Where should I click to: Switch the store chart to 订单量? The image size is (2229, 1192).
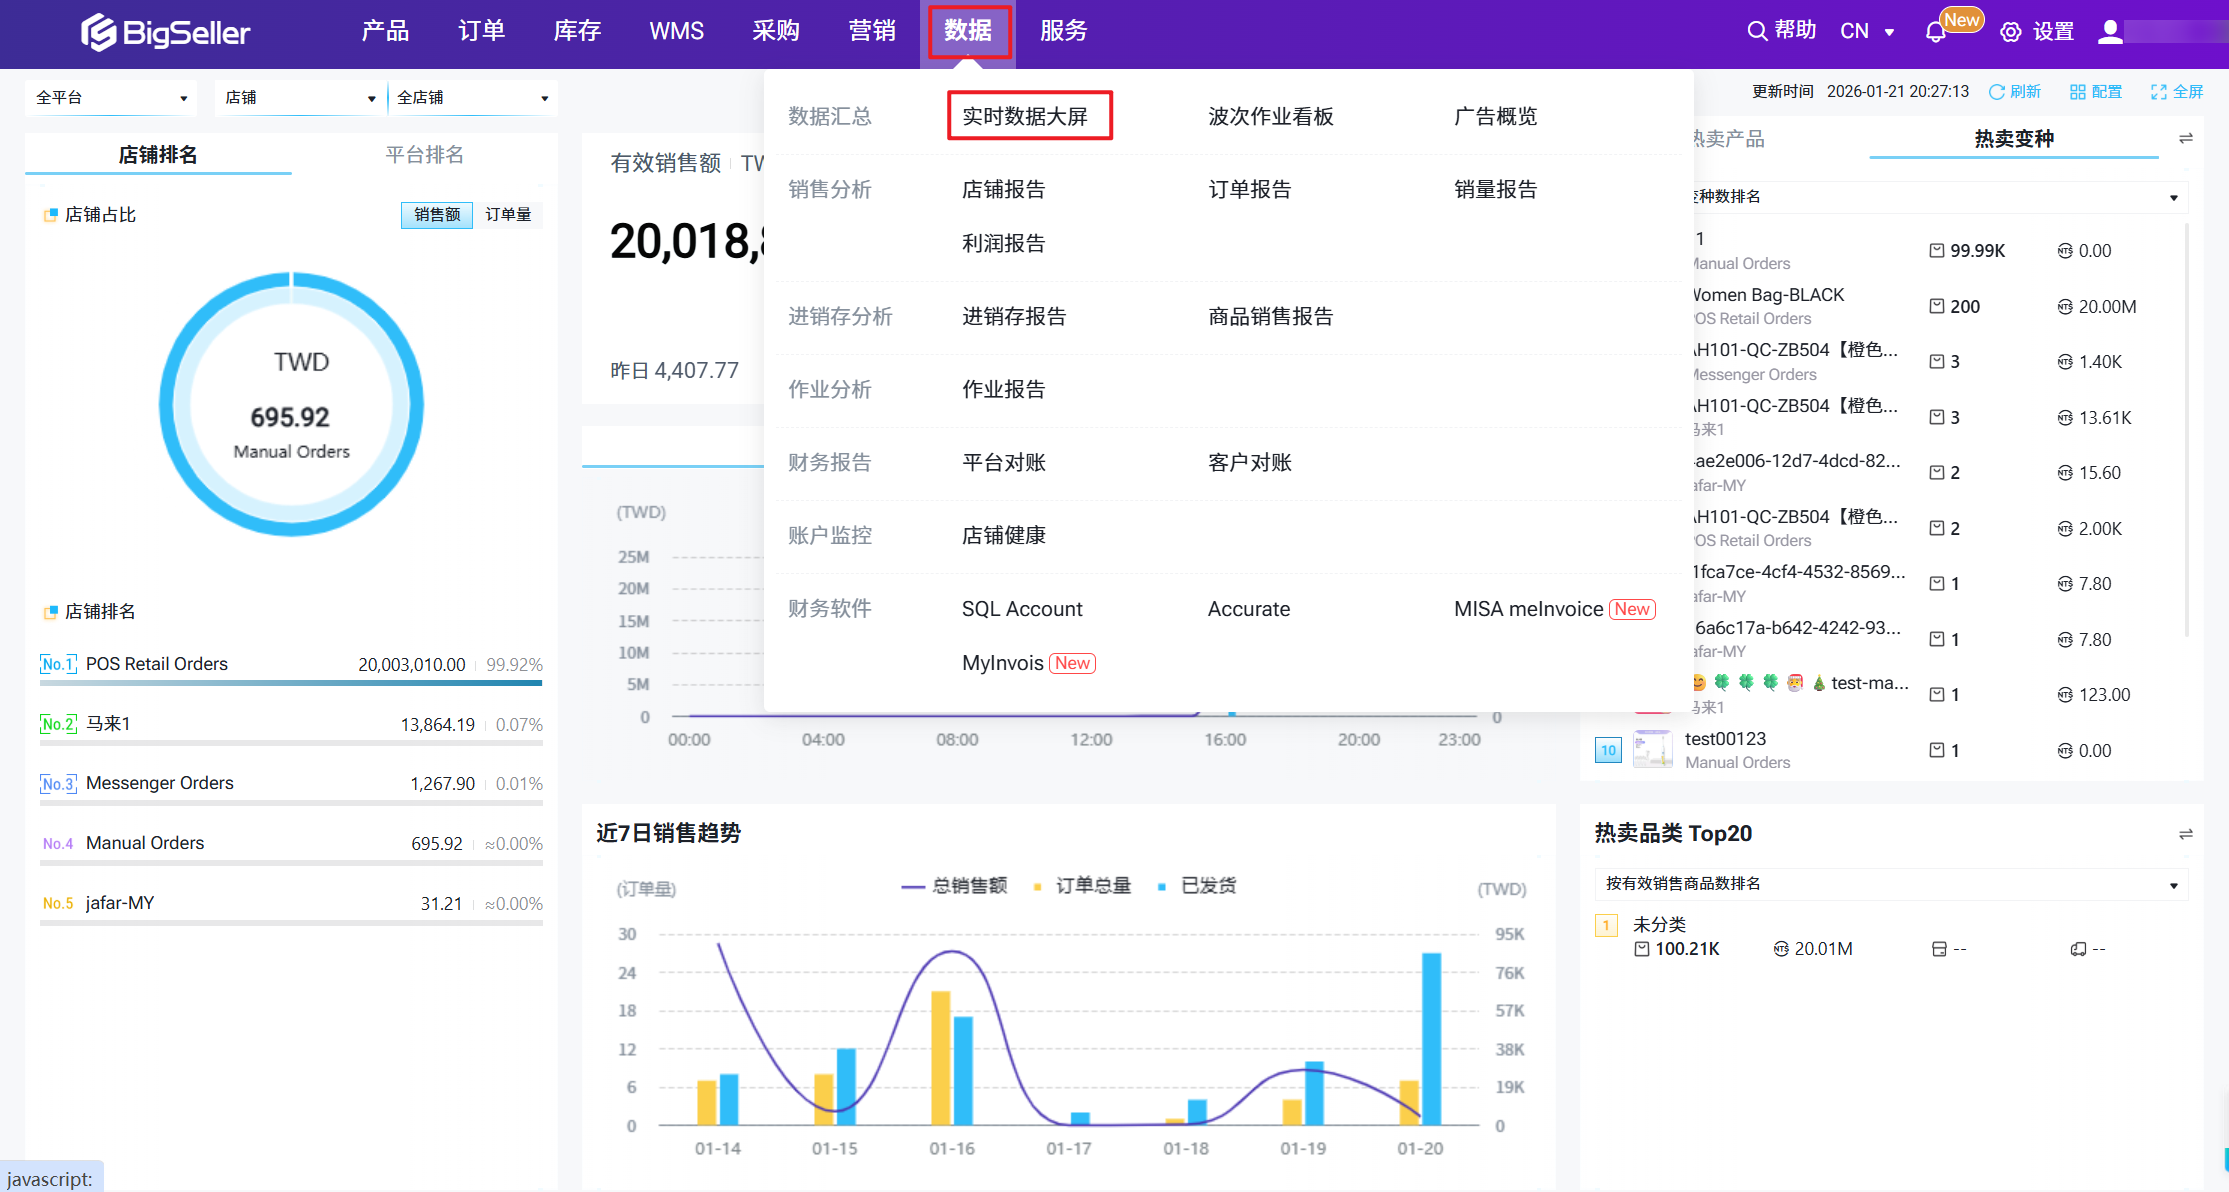(508, 215)
